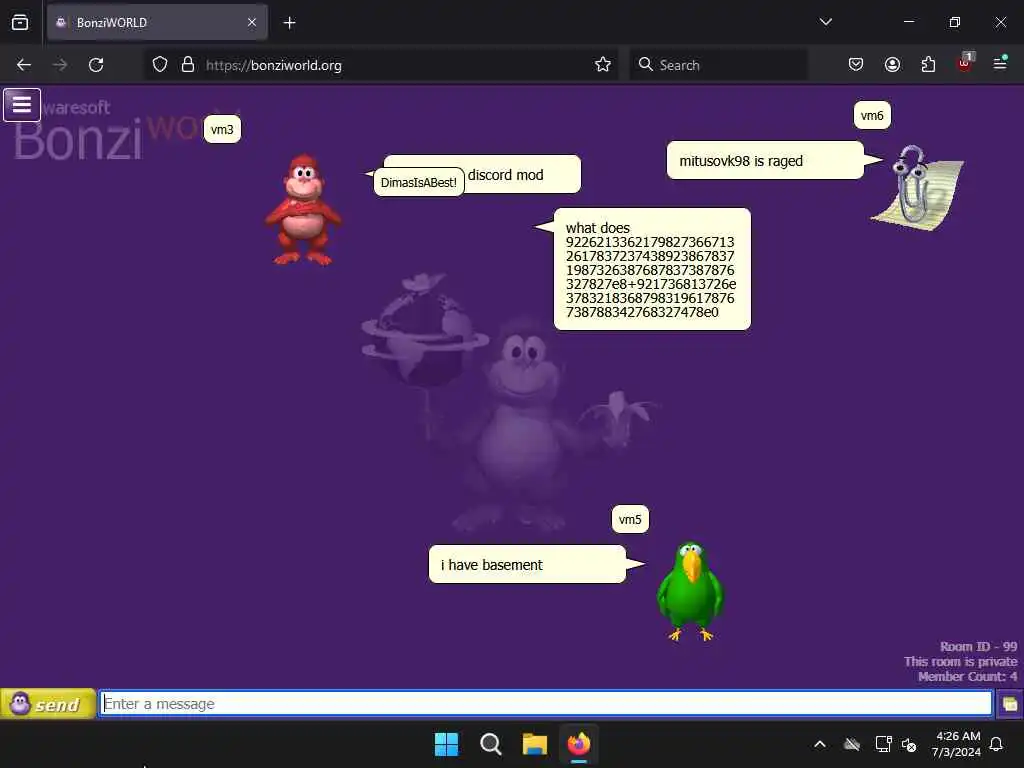Close the BonziWORLD tab
Screen dimensions: 1024x768
[252, 22]
